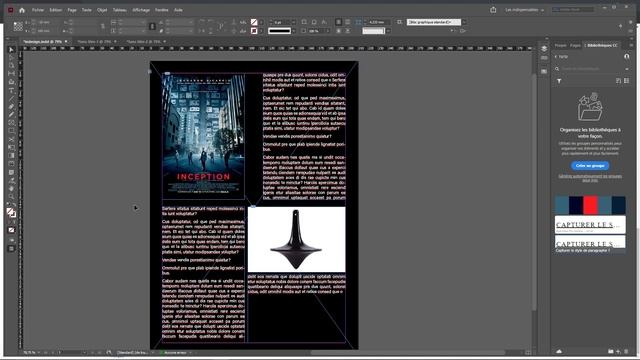Screen dimensions: 640x360
Task: Click the filter funnel icon in library panel
Action: click(559, 81)
